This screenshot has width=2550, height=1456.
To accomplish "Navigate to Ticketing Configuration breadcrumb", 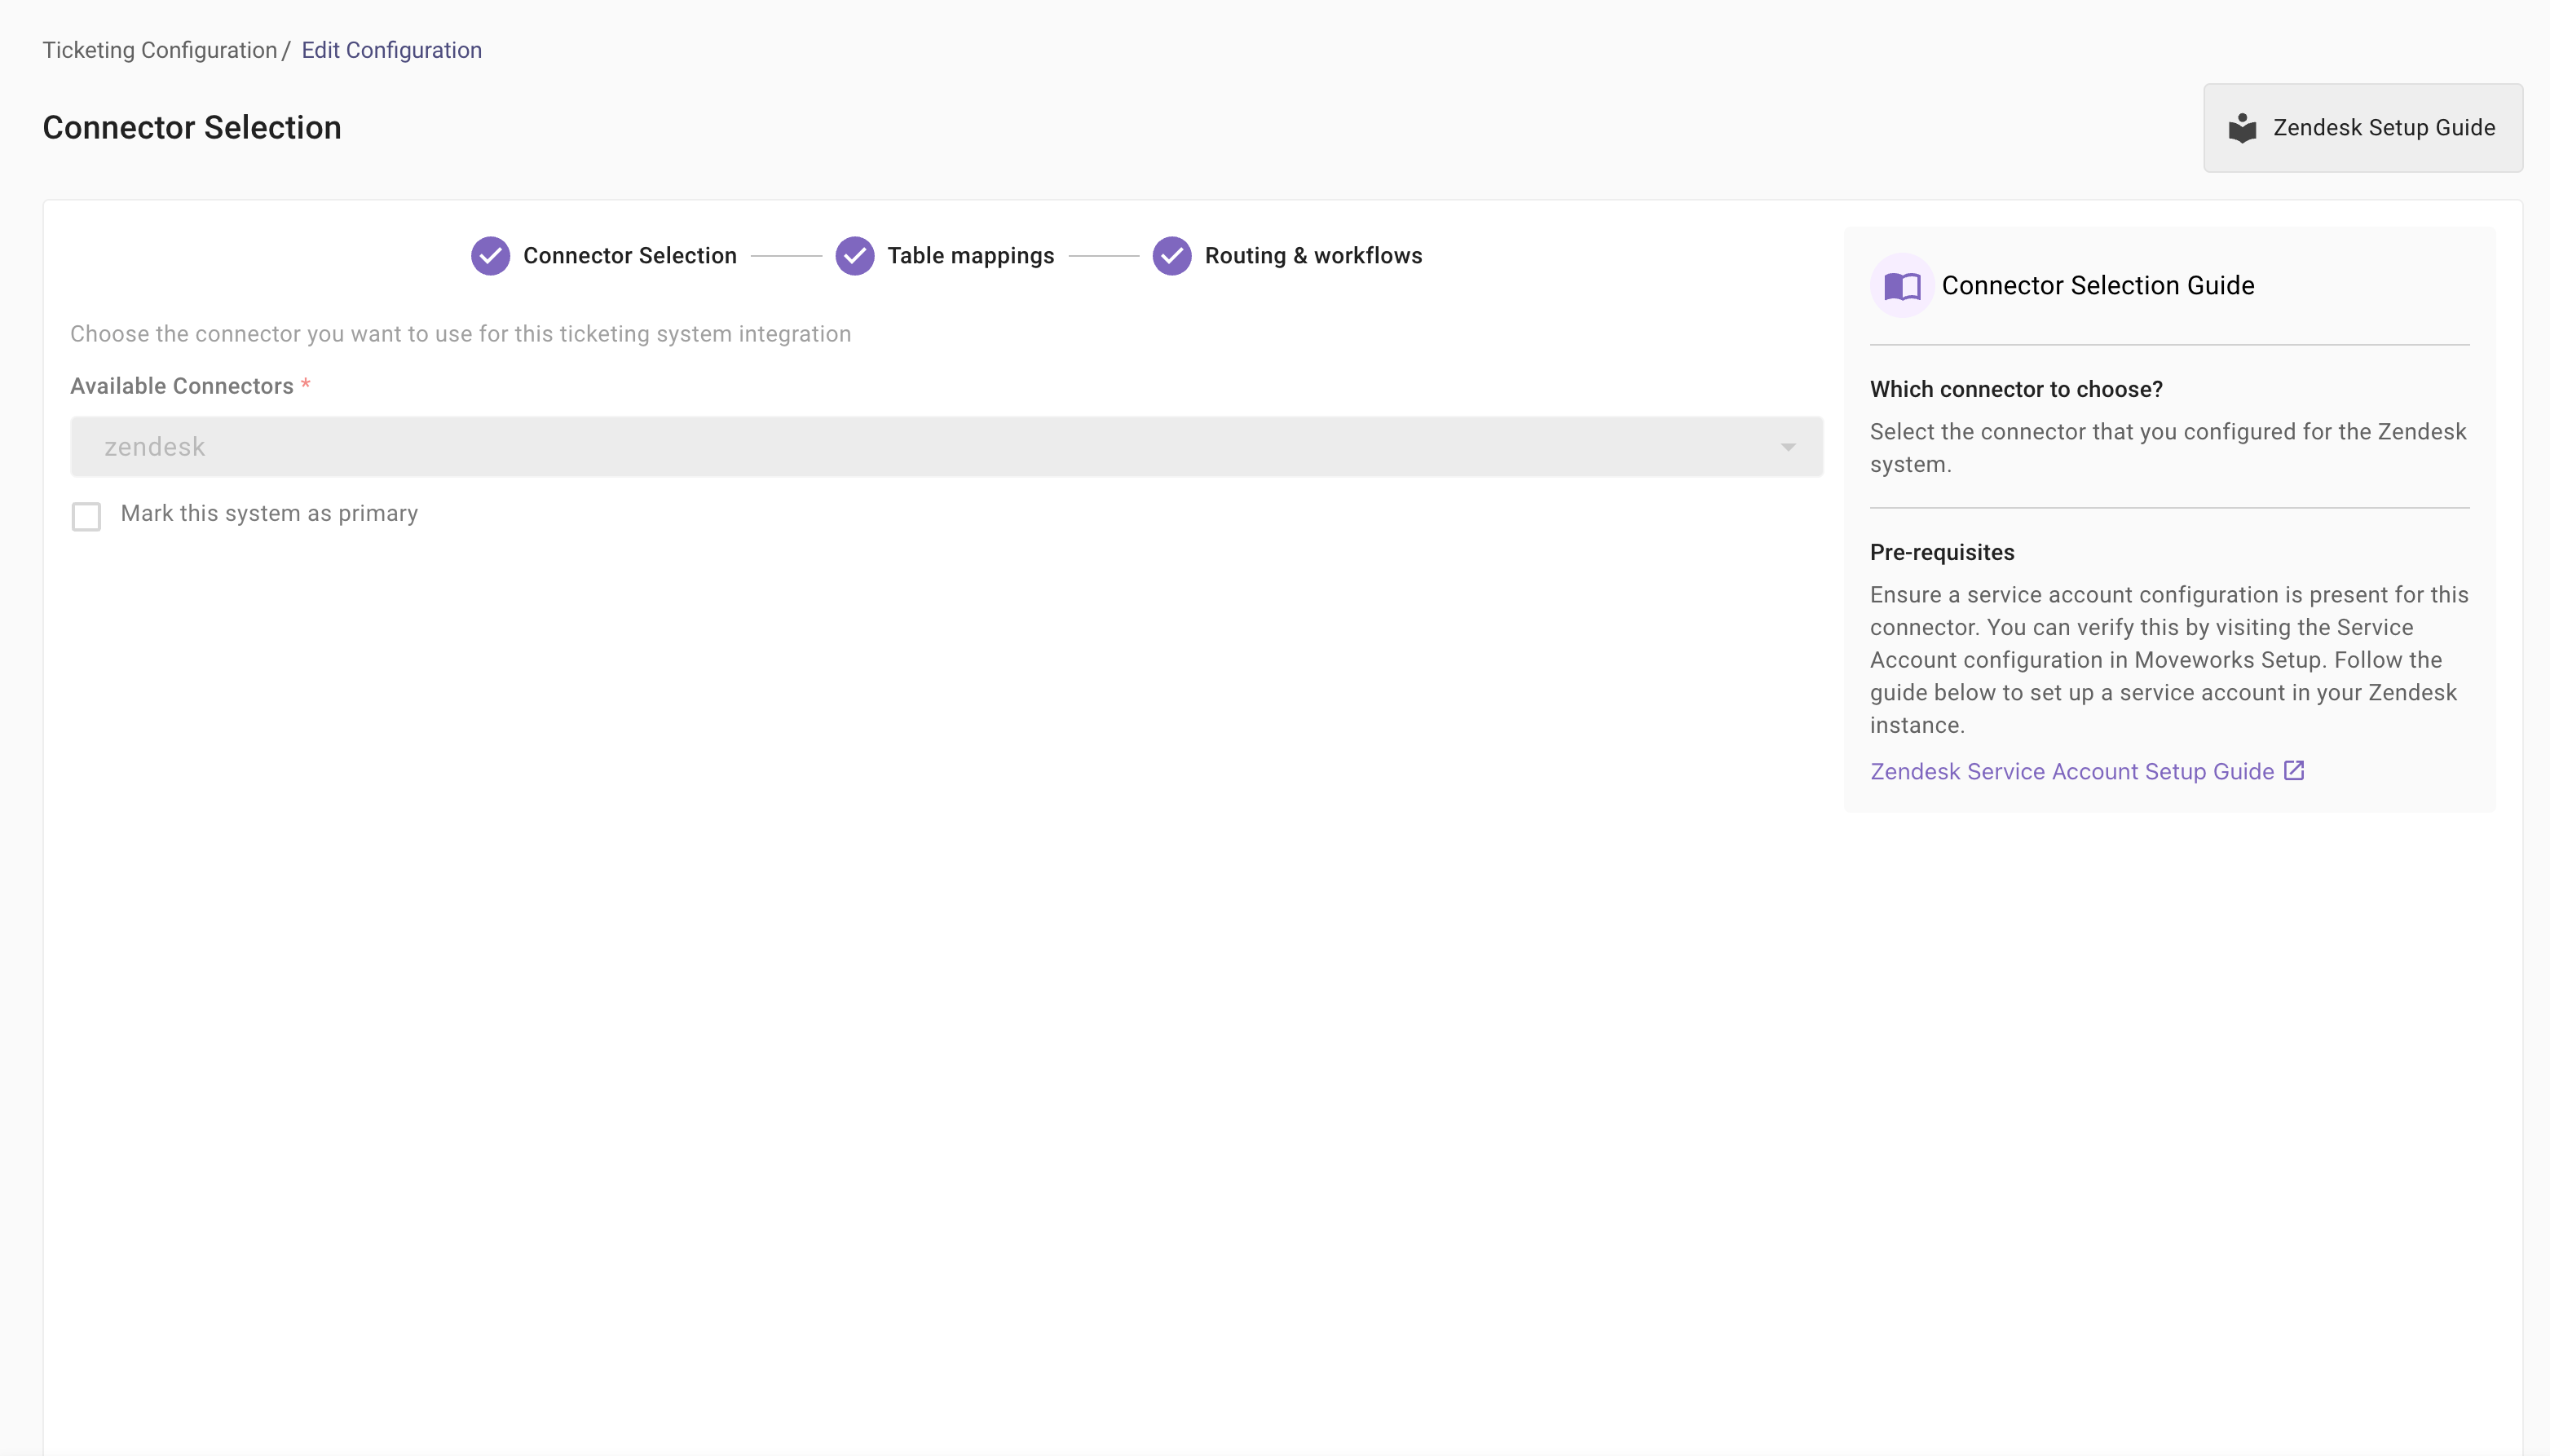I will click(x=160, y=50).
